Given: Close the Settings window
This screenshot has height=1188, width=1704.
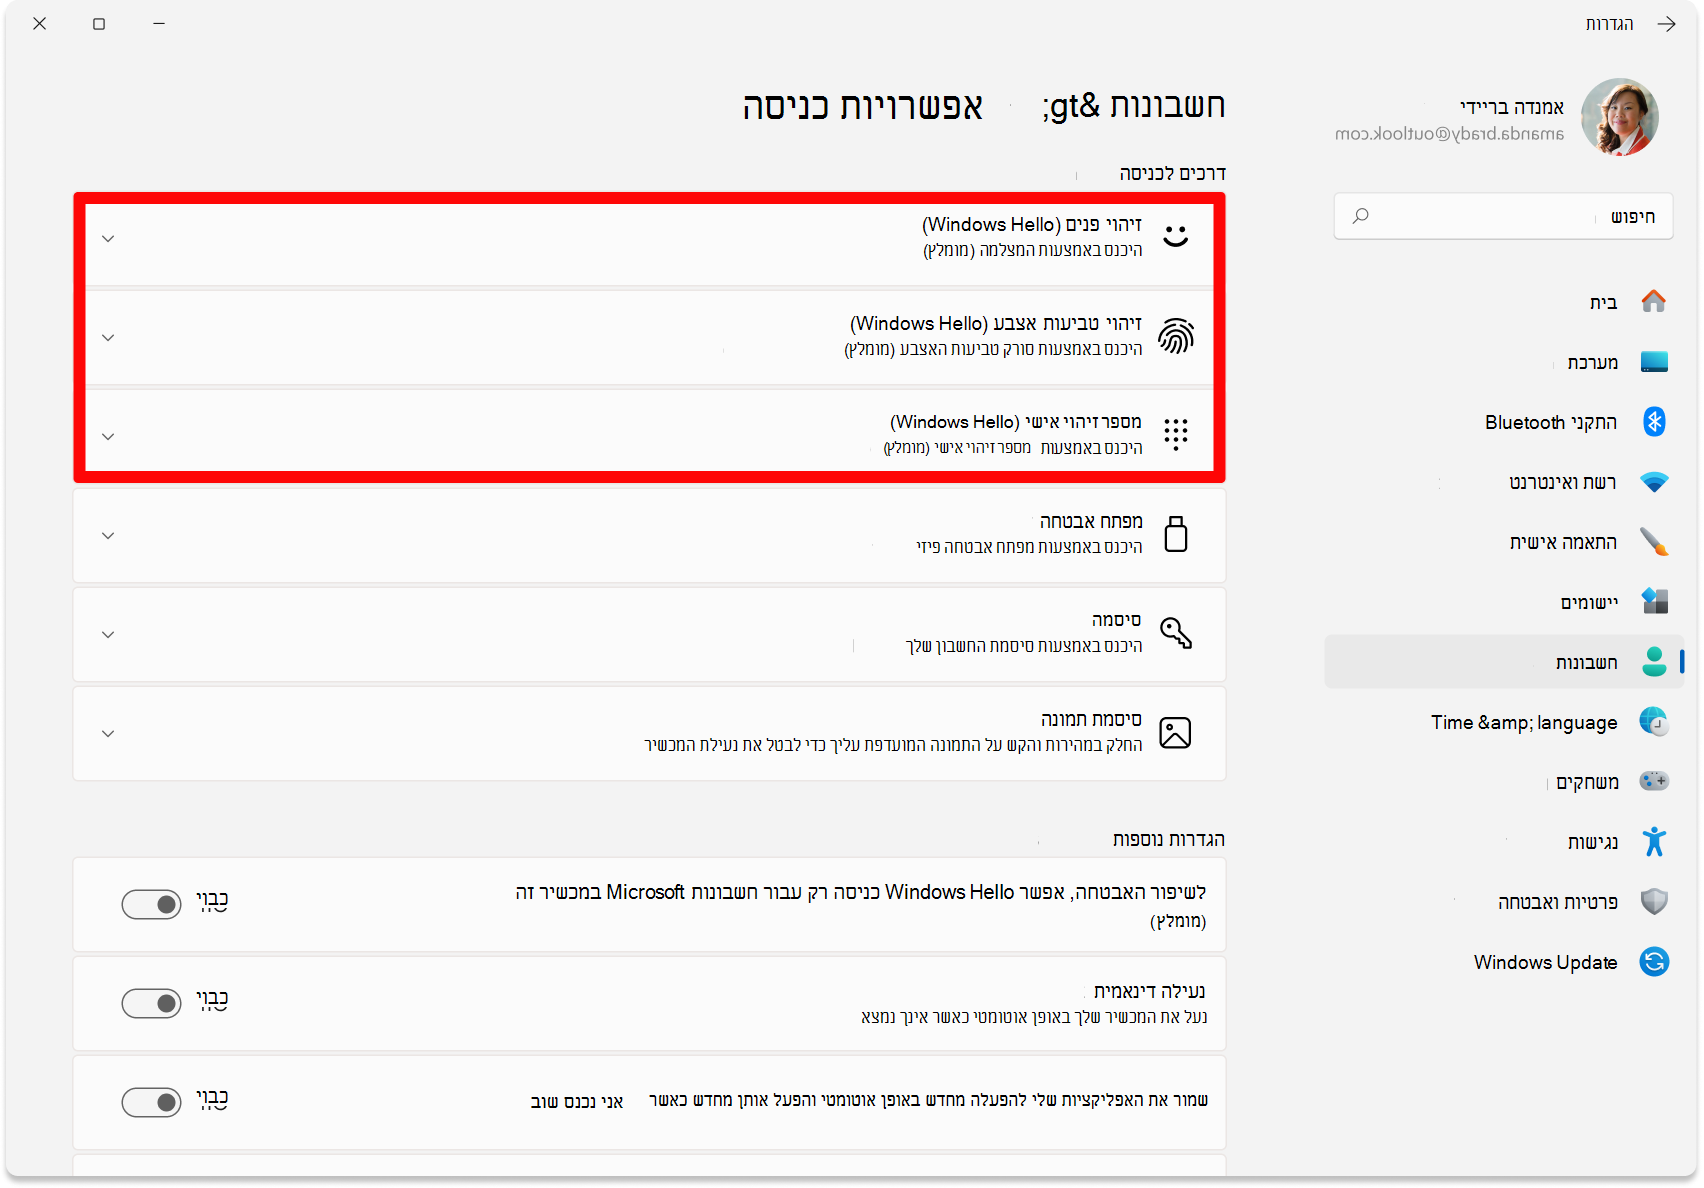Looking at the screenshot, I should click(x=40, y=24).
